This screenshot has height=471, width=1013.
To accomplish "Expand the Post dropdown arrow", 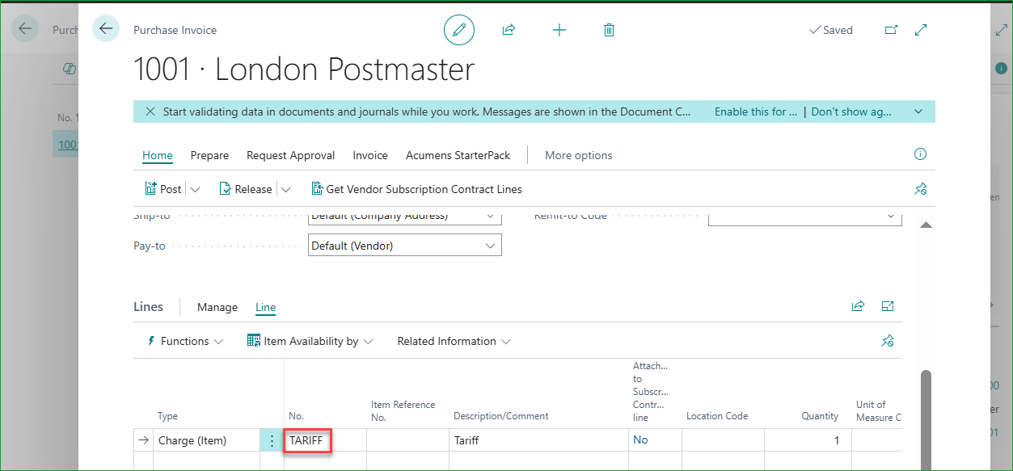I will coord(195,189).
